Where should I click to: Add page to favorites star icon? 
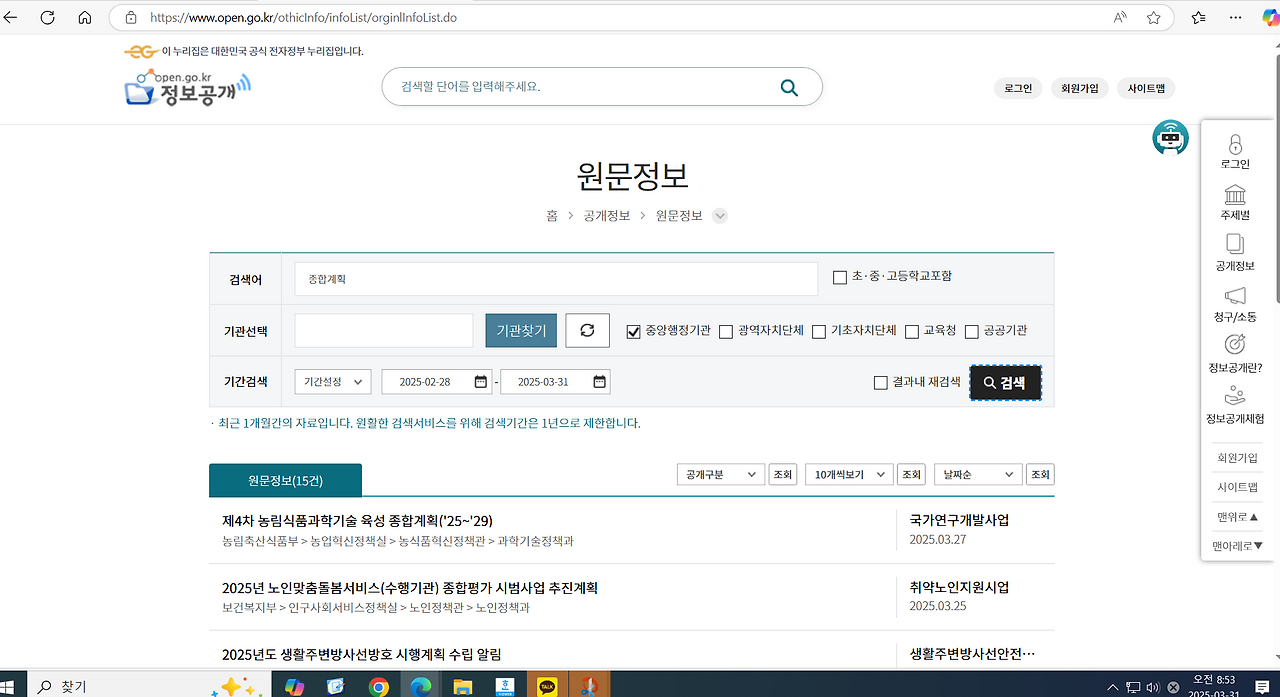point(1154,17)
